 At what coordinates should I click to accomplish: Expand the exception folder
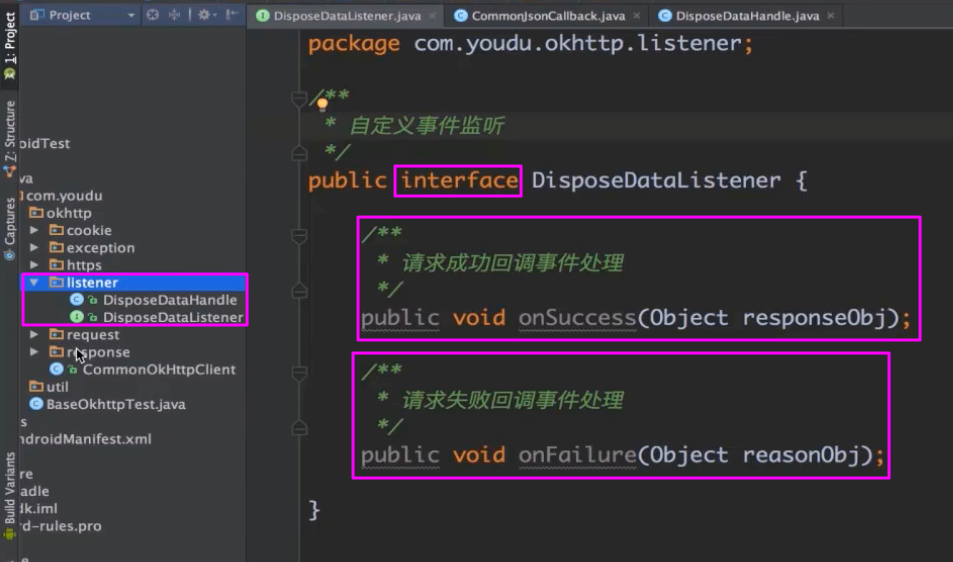(35, 247)
